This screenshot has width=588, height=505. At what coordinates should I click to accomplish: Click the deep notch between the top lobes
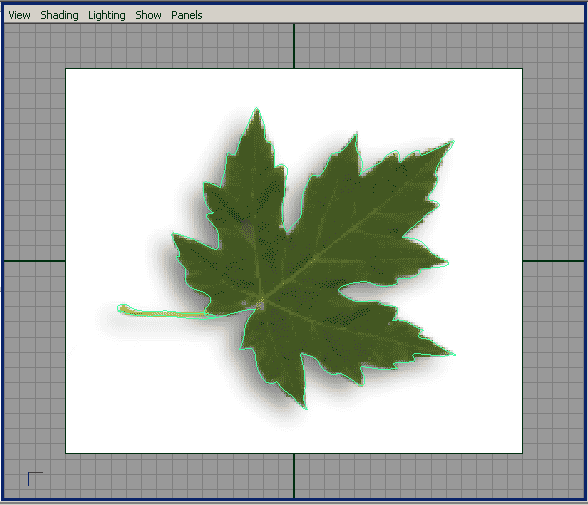tap(286, 231)
